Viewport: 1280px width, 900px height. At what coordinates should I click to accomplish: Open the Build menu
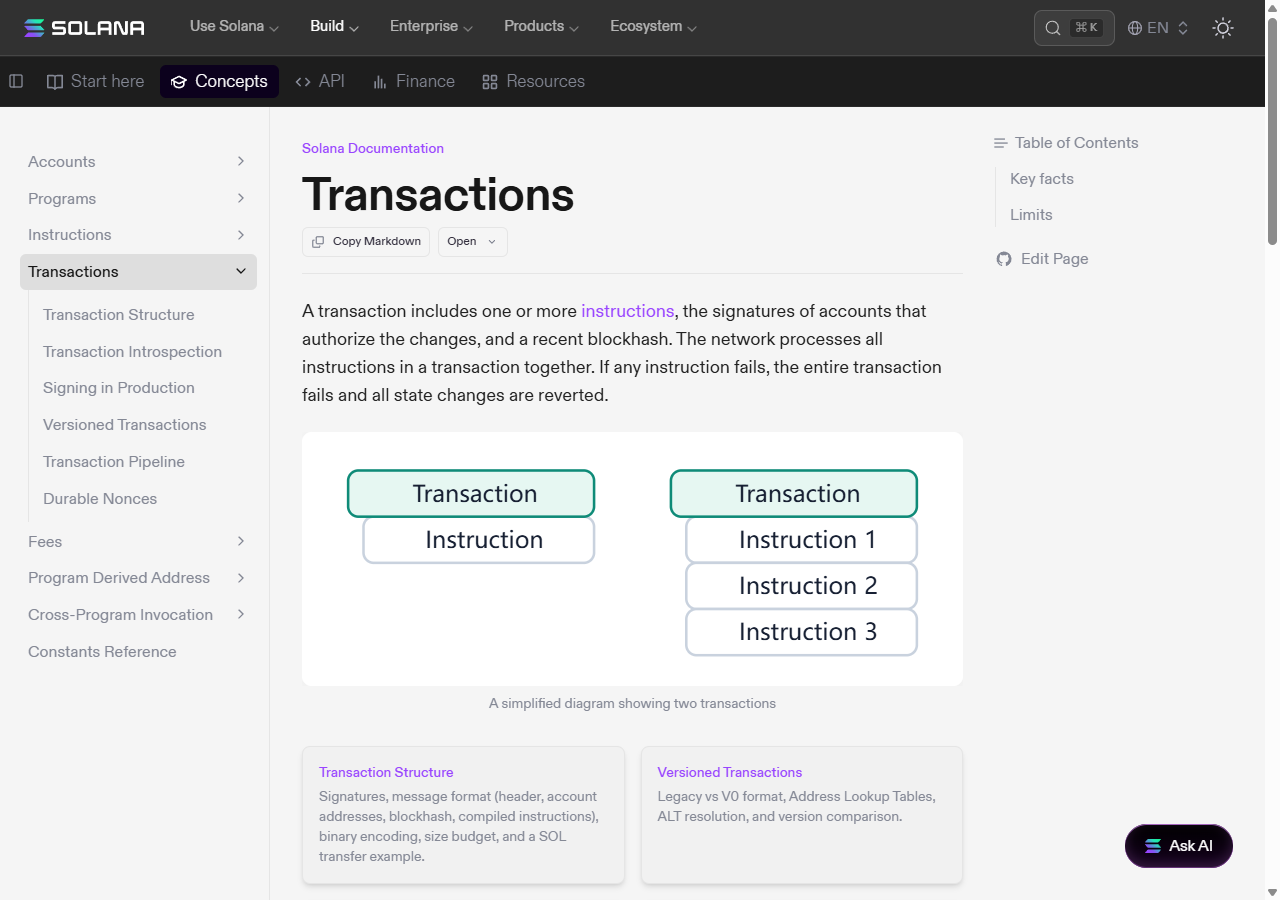(x=334, y=27)
